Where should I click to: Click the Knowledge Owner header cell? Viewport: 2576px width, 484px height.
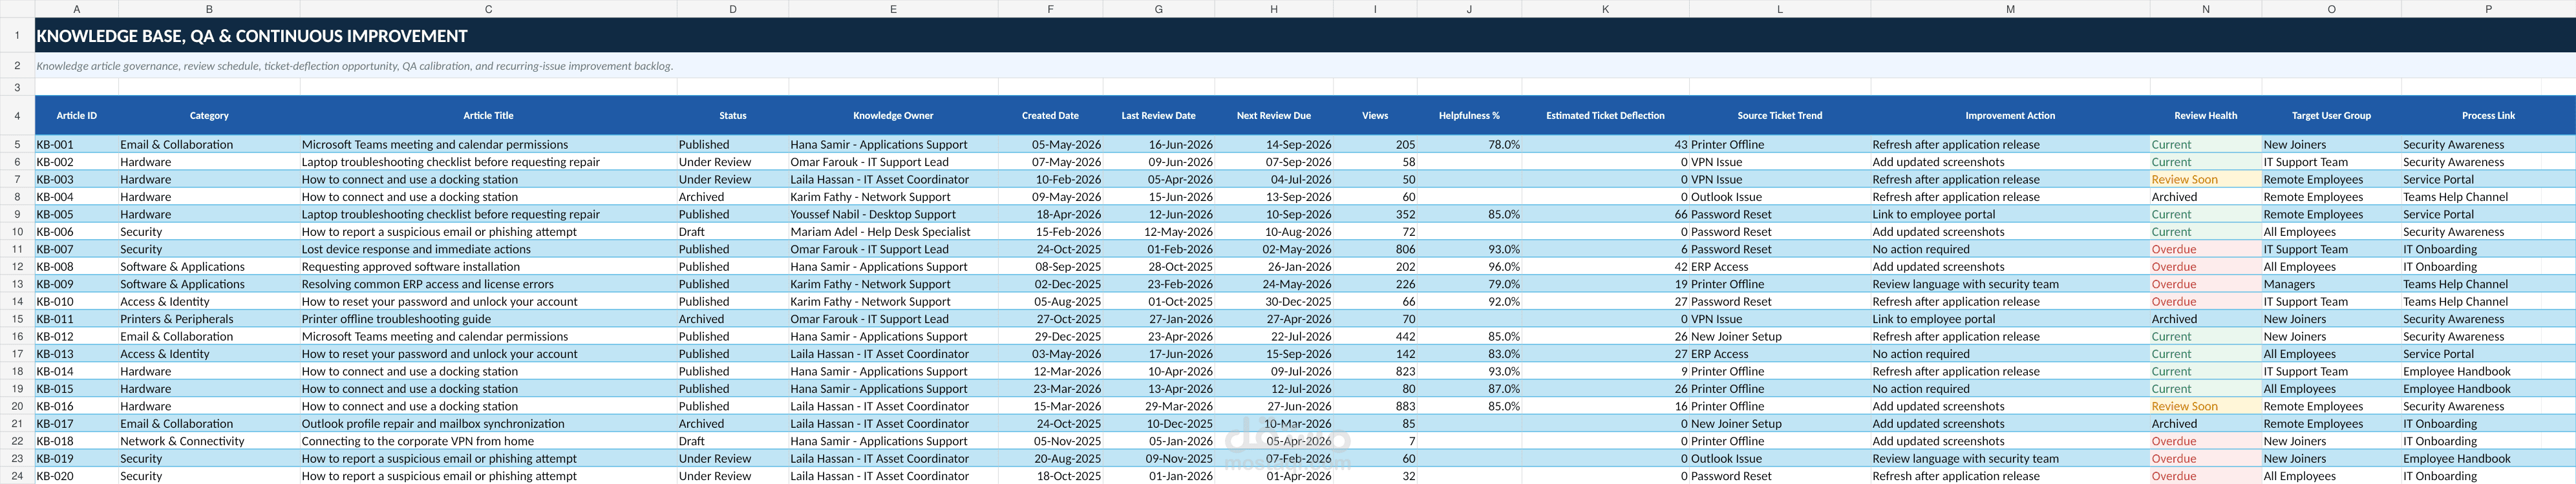pyautogui.click(x=893, y=116)
